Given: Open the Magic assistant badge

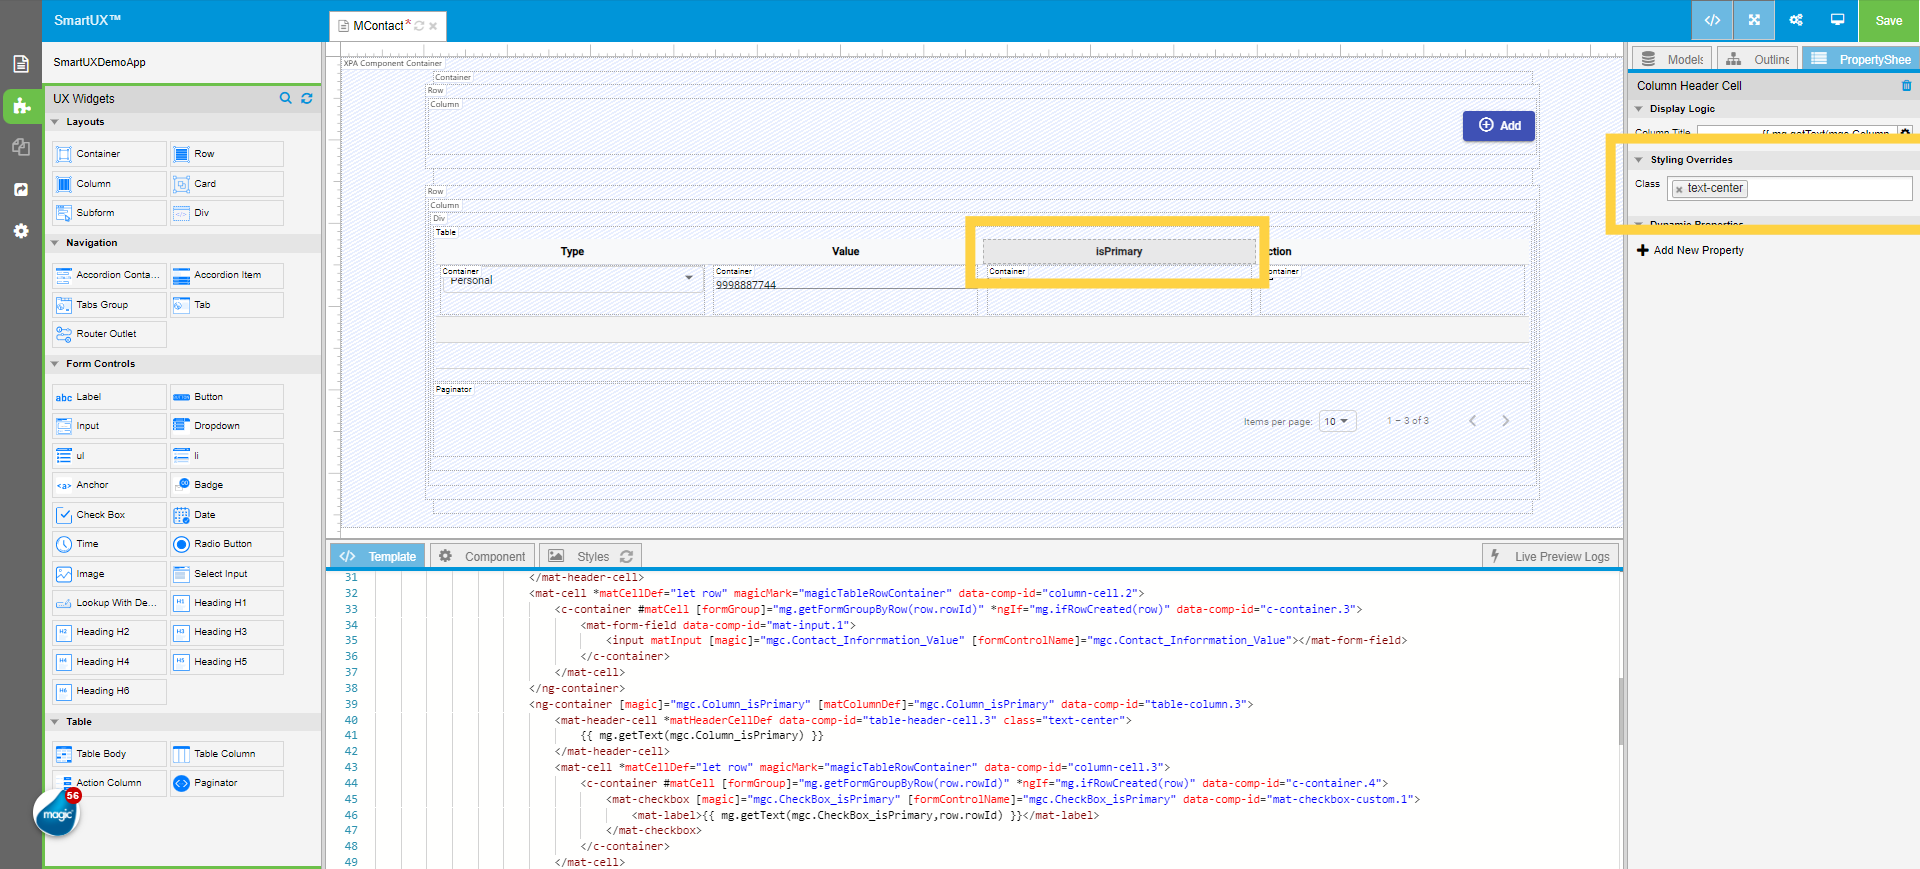Looking at the screenshot, I should pos(57,813).
